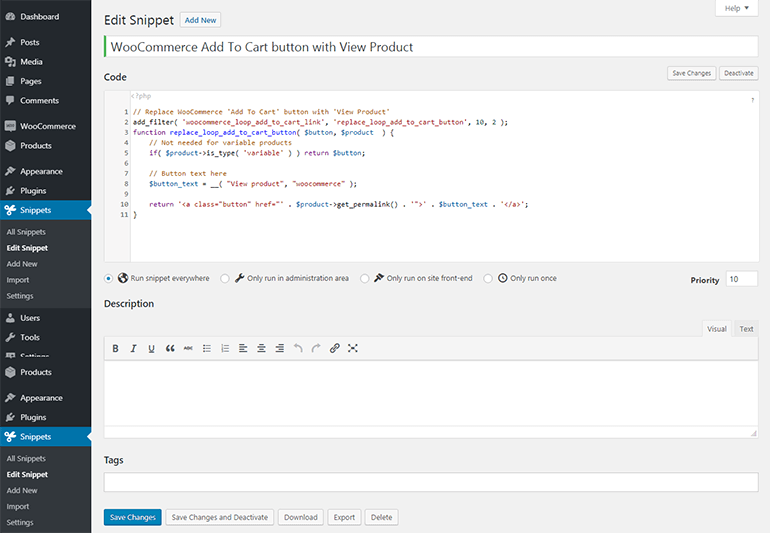Click the WooCommerce logo icon
770x533 pixels.
(10, 126)
